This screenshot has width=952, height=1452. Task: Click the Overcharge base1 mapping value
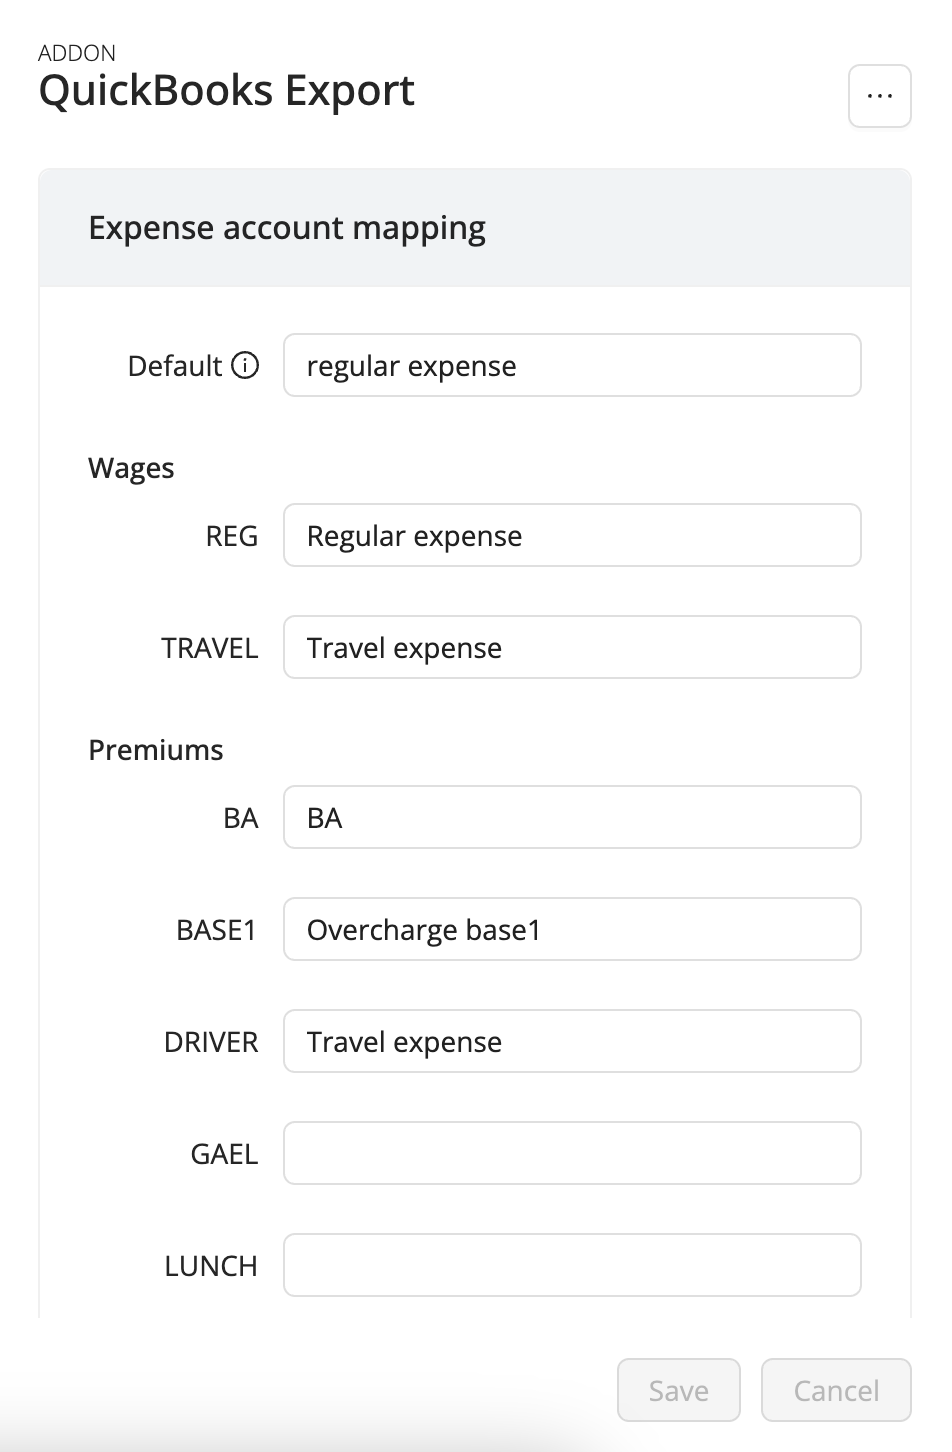pyautogui.click(x=424, y=929)
